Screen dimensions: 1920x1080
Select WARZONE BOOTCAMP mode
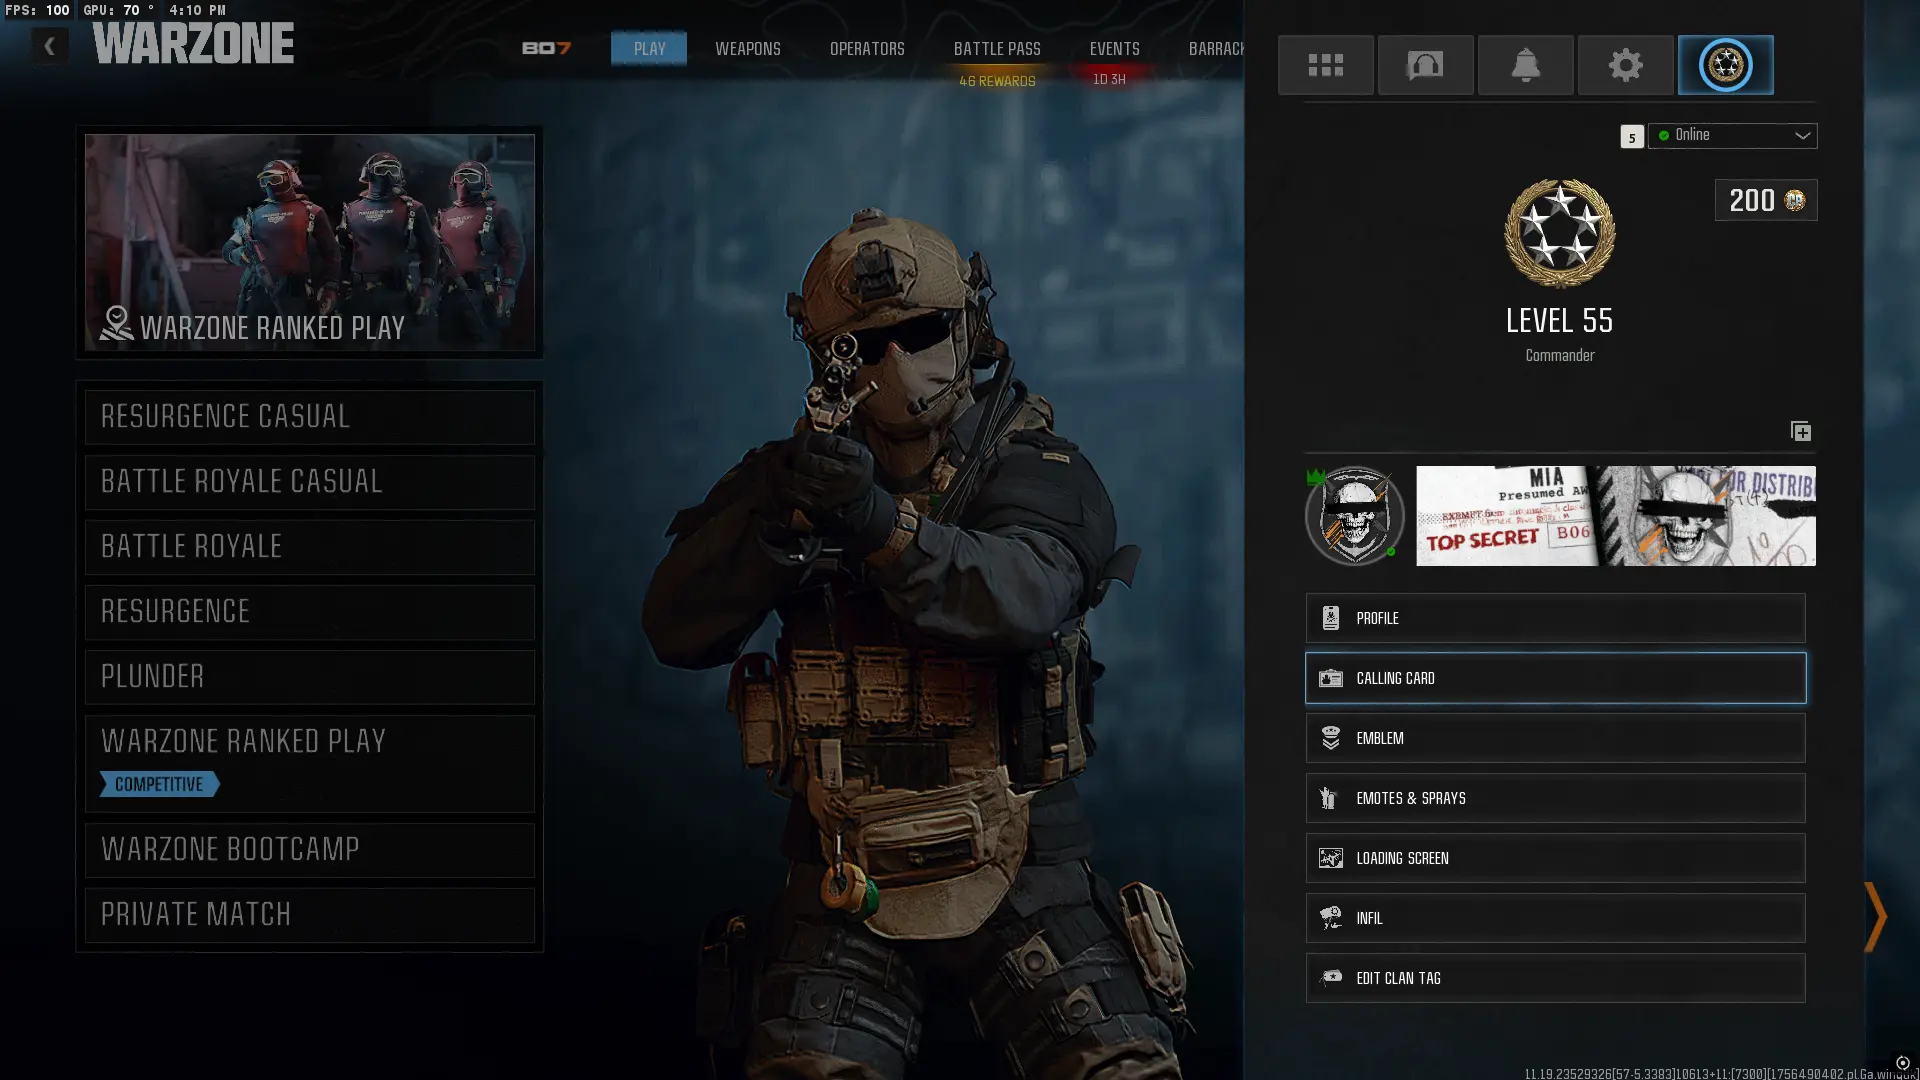[310, 850]
